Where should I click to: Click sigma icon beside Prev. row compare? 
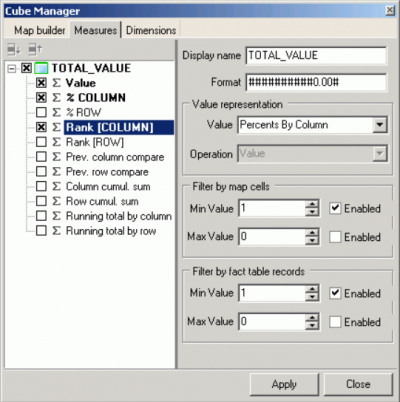[56, 172]
